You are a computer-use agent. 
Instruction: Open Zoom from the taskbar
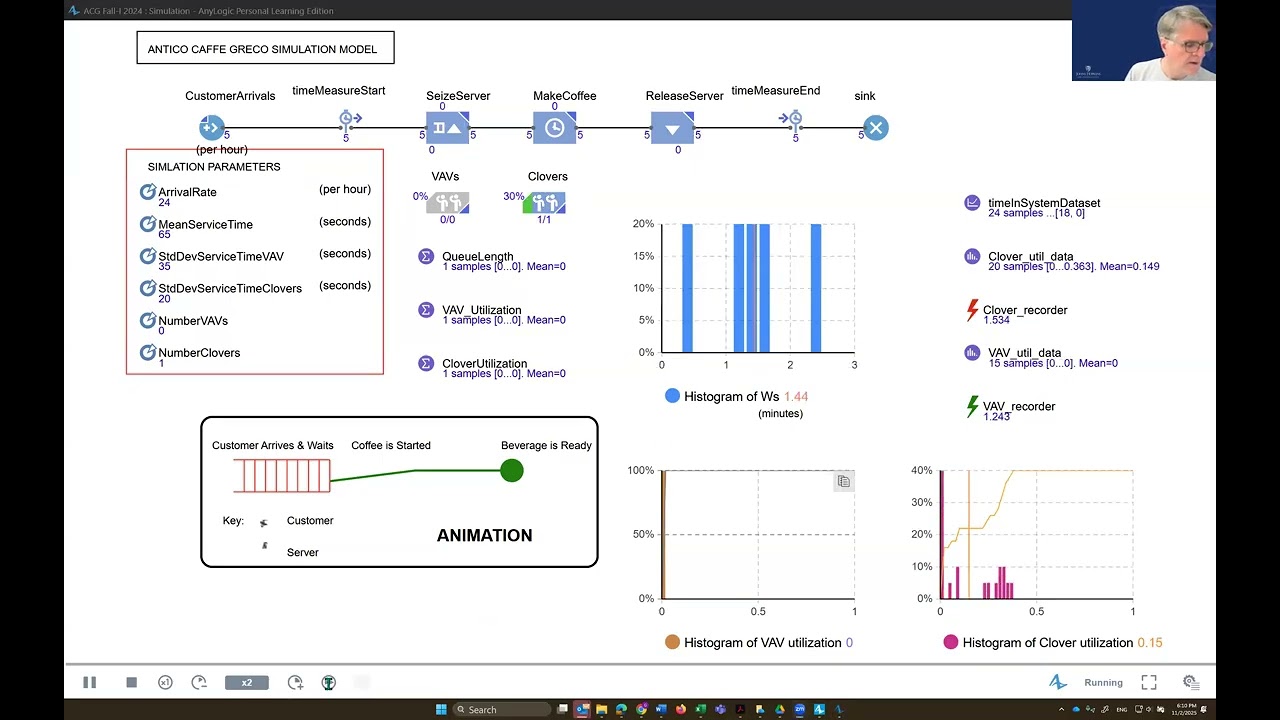pyautogui.click(x=800, y=709)
